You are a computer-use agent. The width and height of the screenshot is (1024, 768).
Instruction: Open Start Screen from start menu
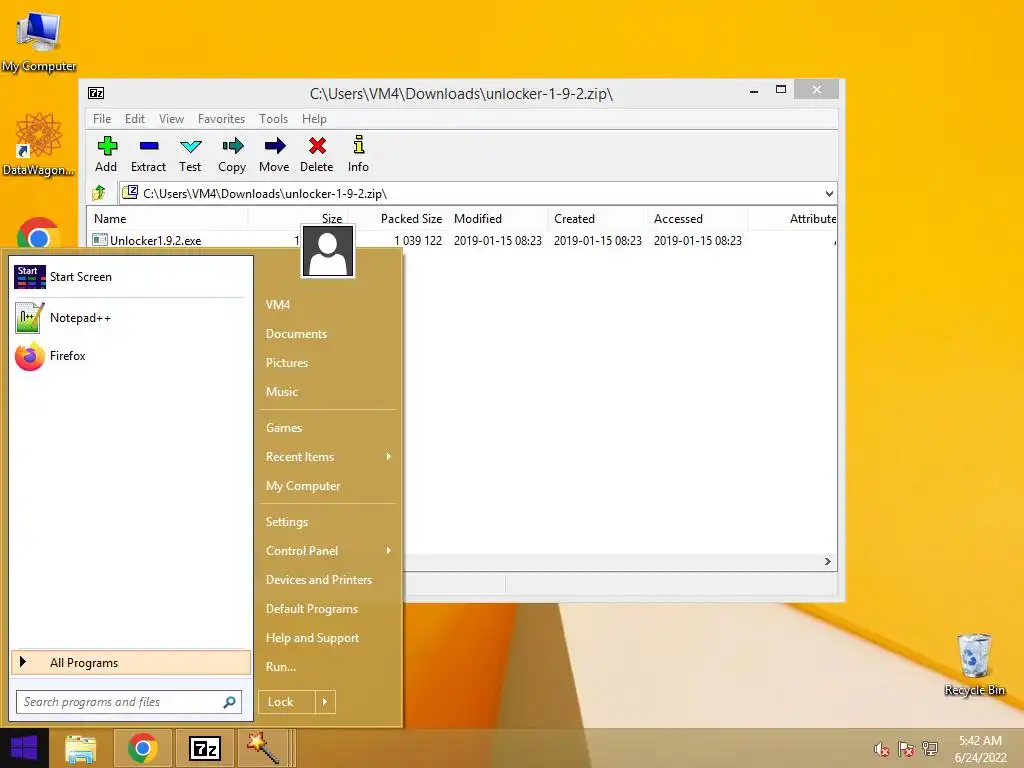[x=130, y=277]
